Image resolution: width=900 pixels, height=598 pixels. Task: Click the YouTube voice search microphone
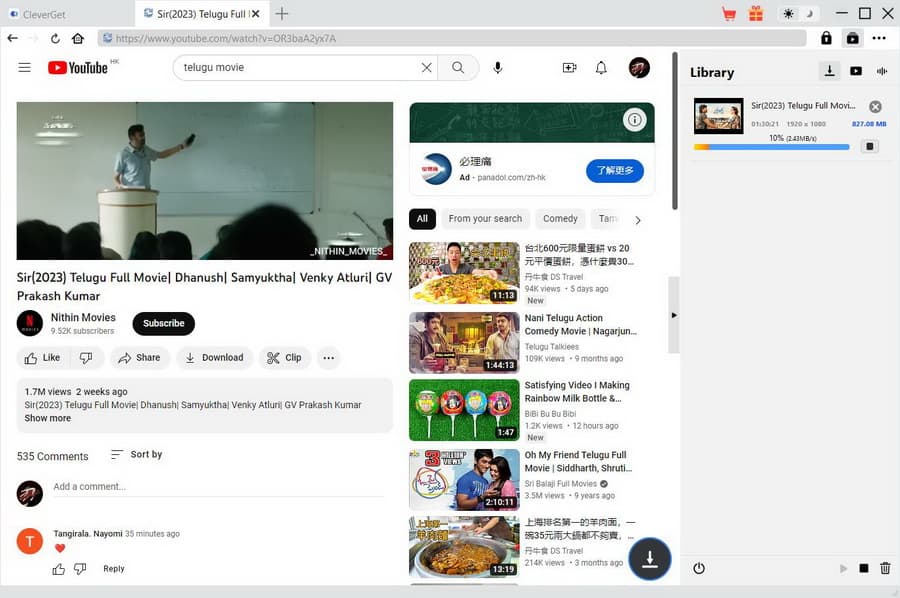pyautogui.click(x=498, y=68)
